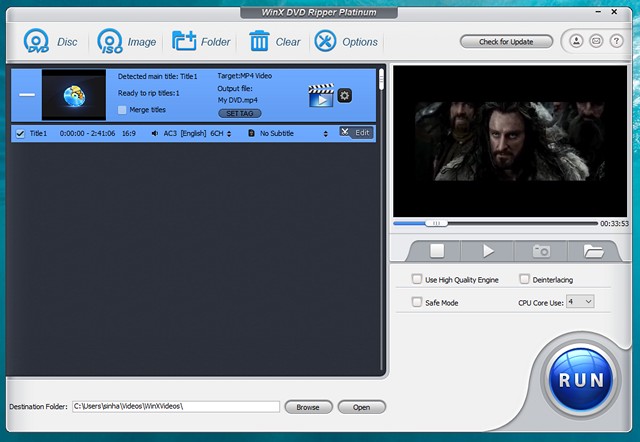
Task: Take a snapshot with camera icon
Action: [541, 251]
